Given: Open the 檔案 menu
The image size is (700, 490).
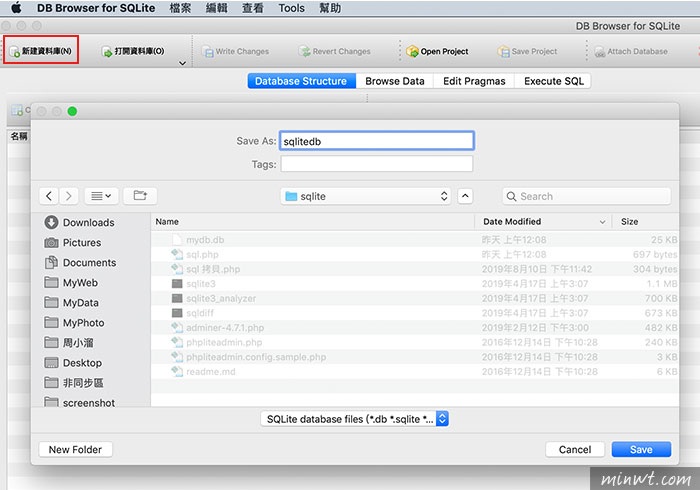Looking at the screenshot, I should [180, 8].
